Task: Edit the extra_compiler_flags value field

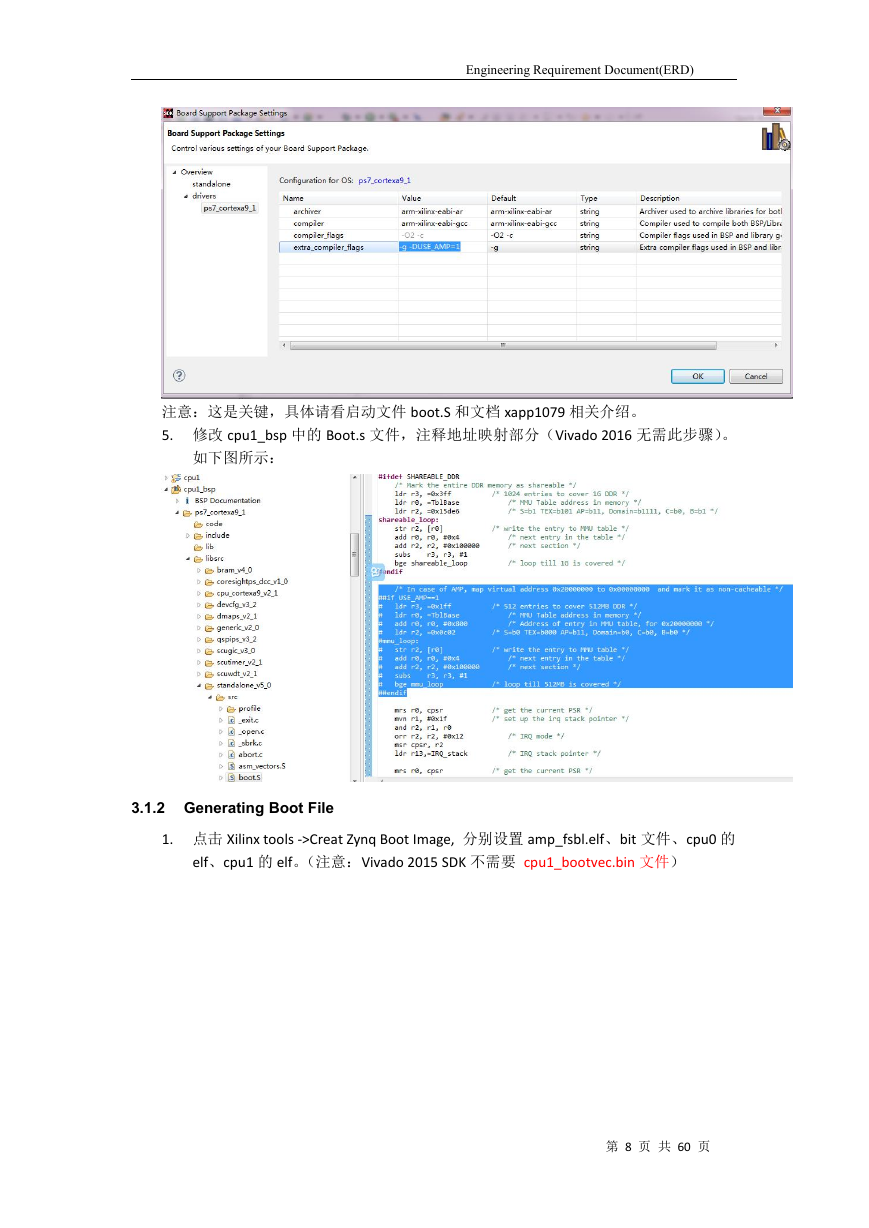Action: click(443, 247)
